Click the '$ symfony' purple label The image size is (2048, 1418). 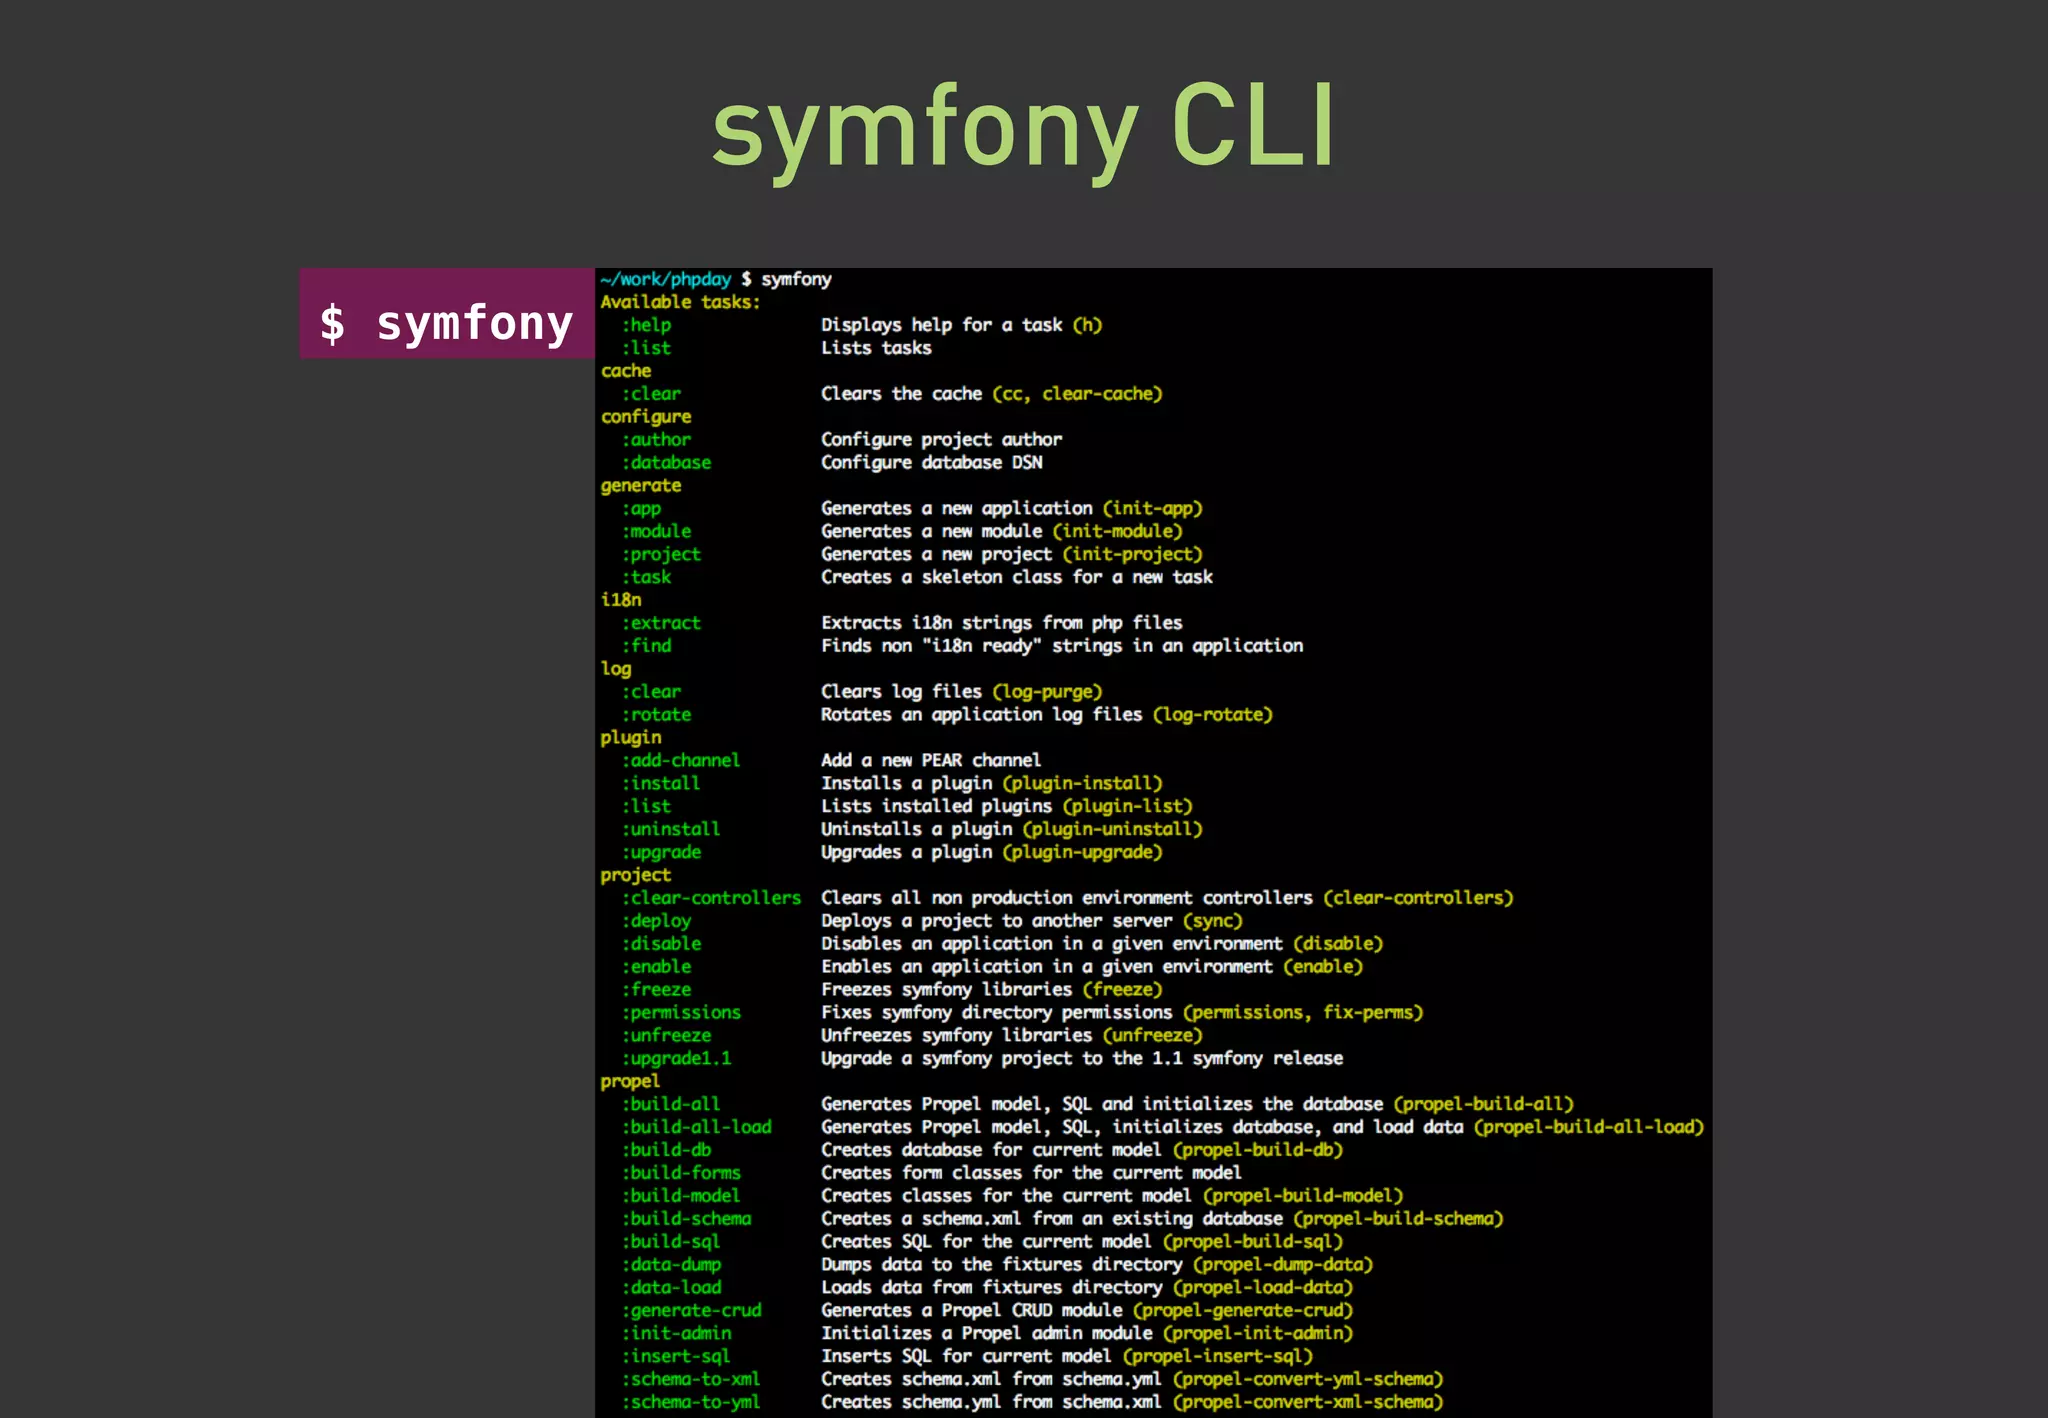[447, 313]
